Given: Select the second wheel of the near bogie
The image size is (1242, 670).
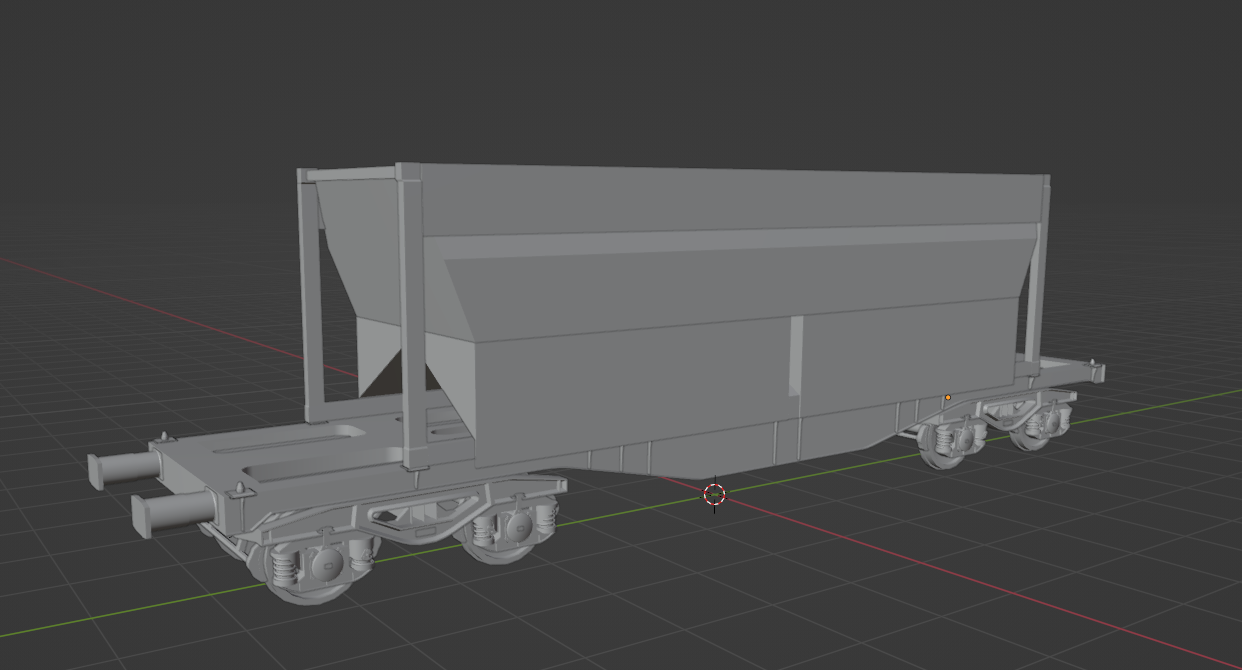Looking at the screenshot, I should pyautogui.click(x=505, y=532).
